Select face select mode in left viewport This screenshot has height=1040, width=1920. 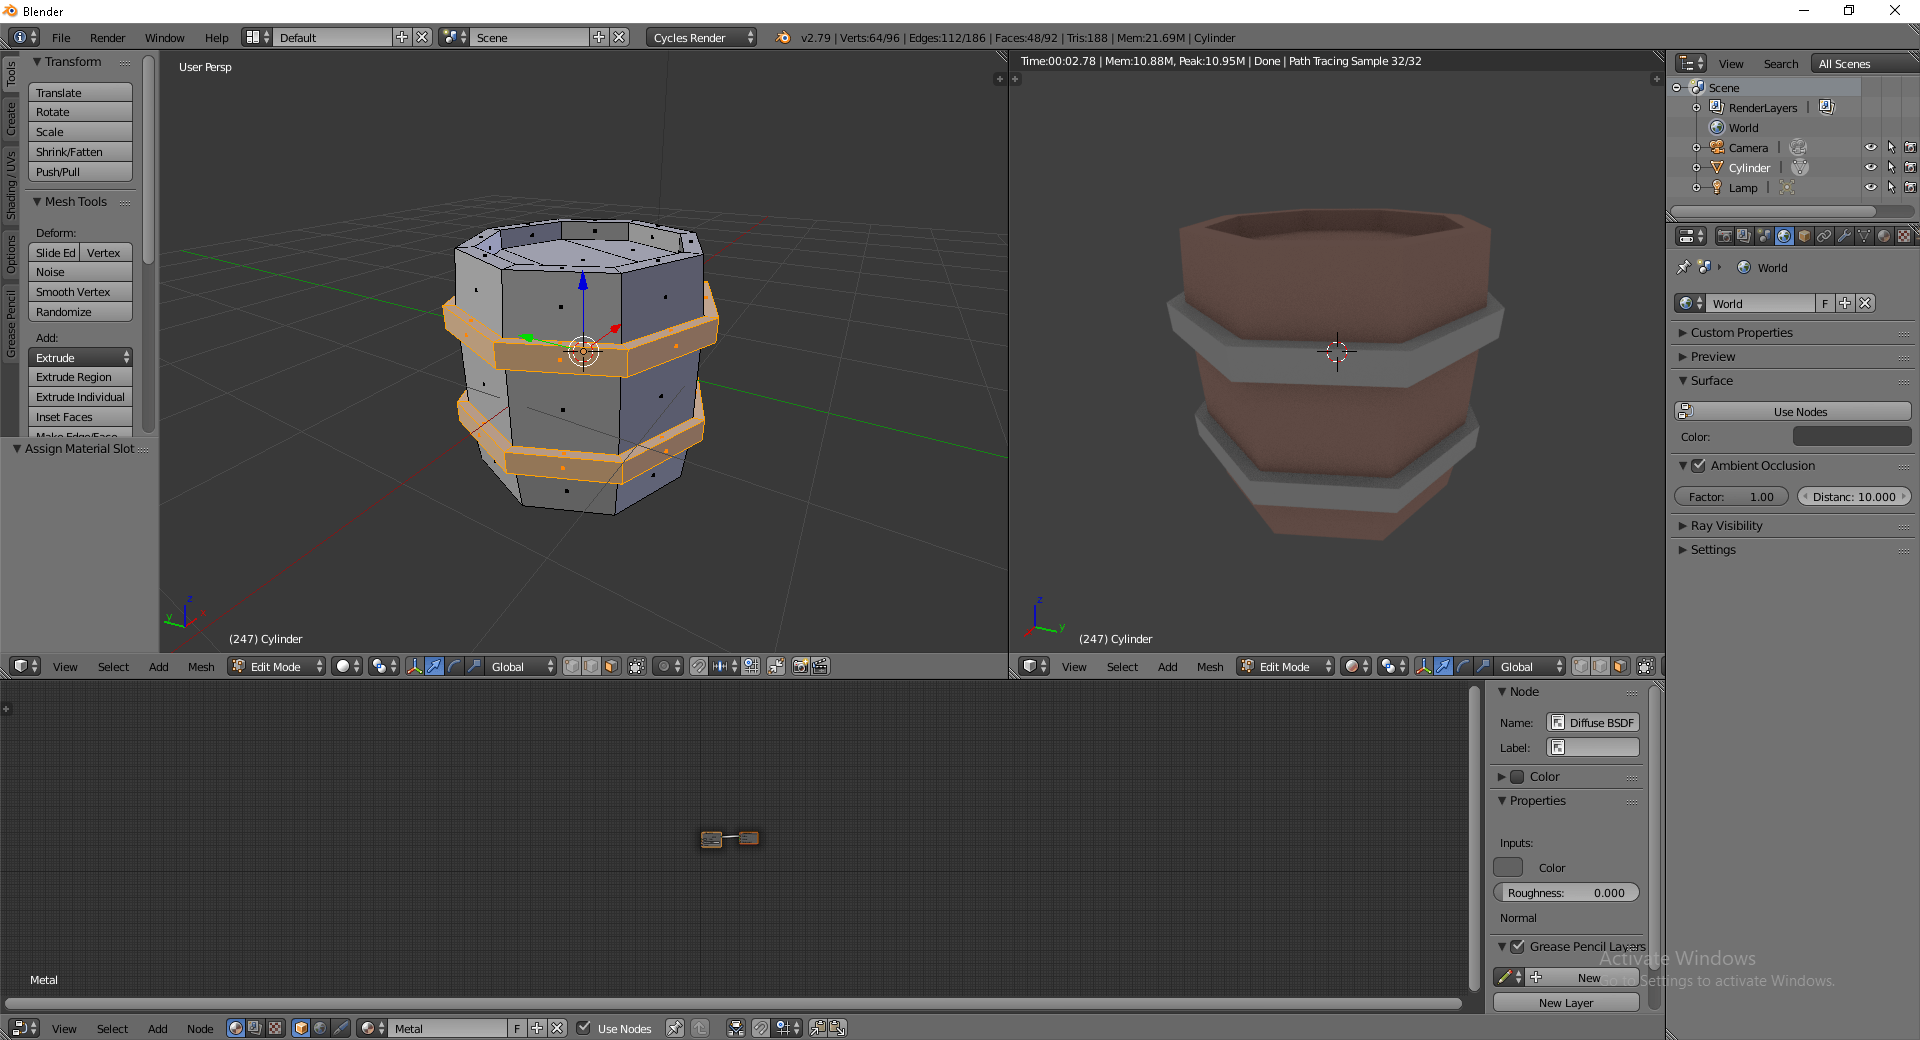click(x=612, y=667)
